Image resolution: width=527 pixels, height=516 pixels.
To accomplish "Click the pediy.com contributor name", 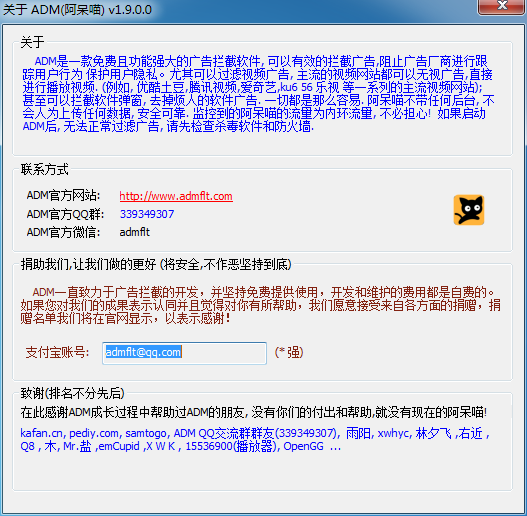I will coord(95,433).
